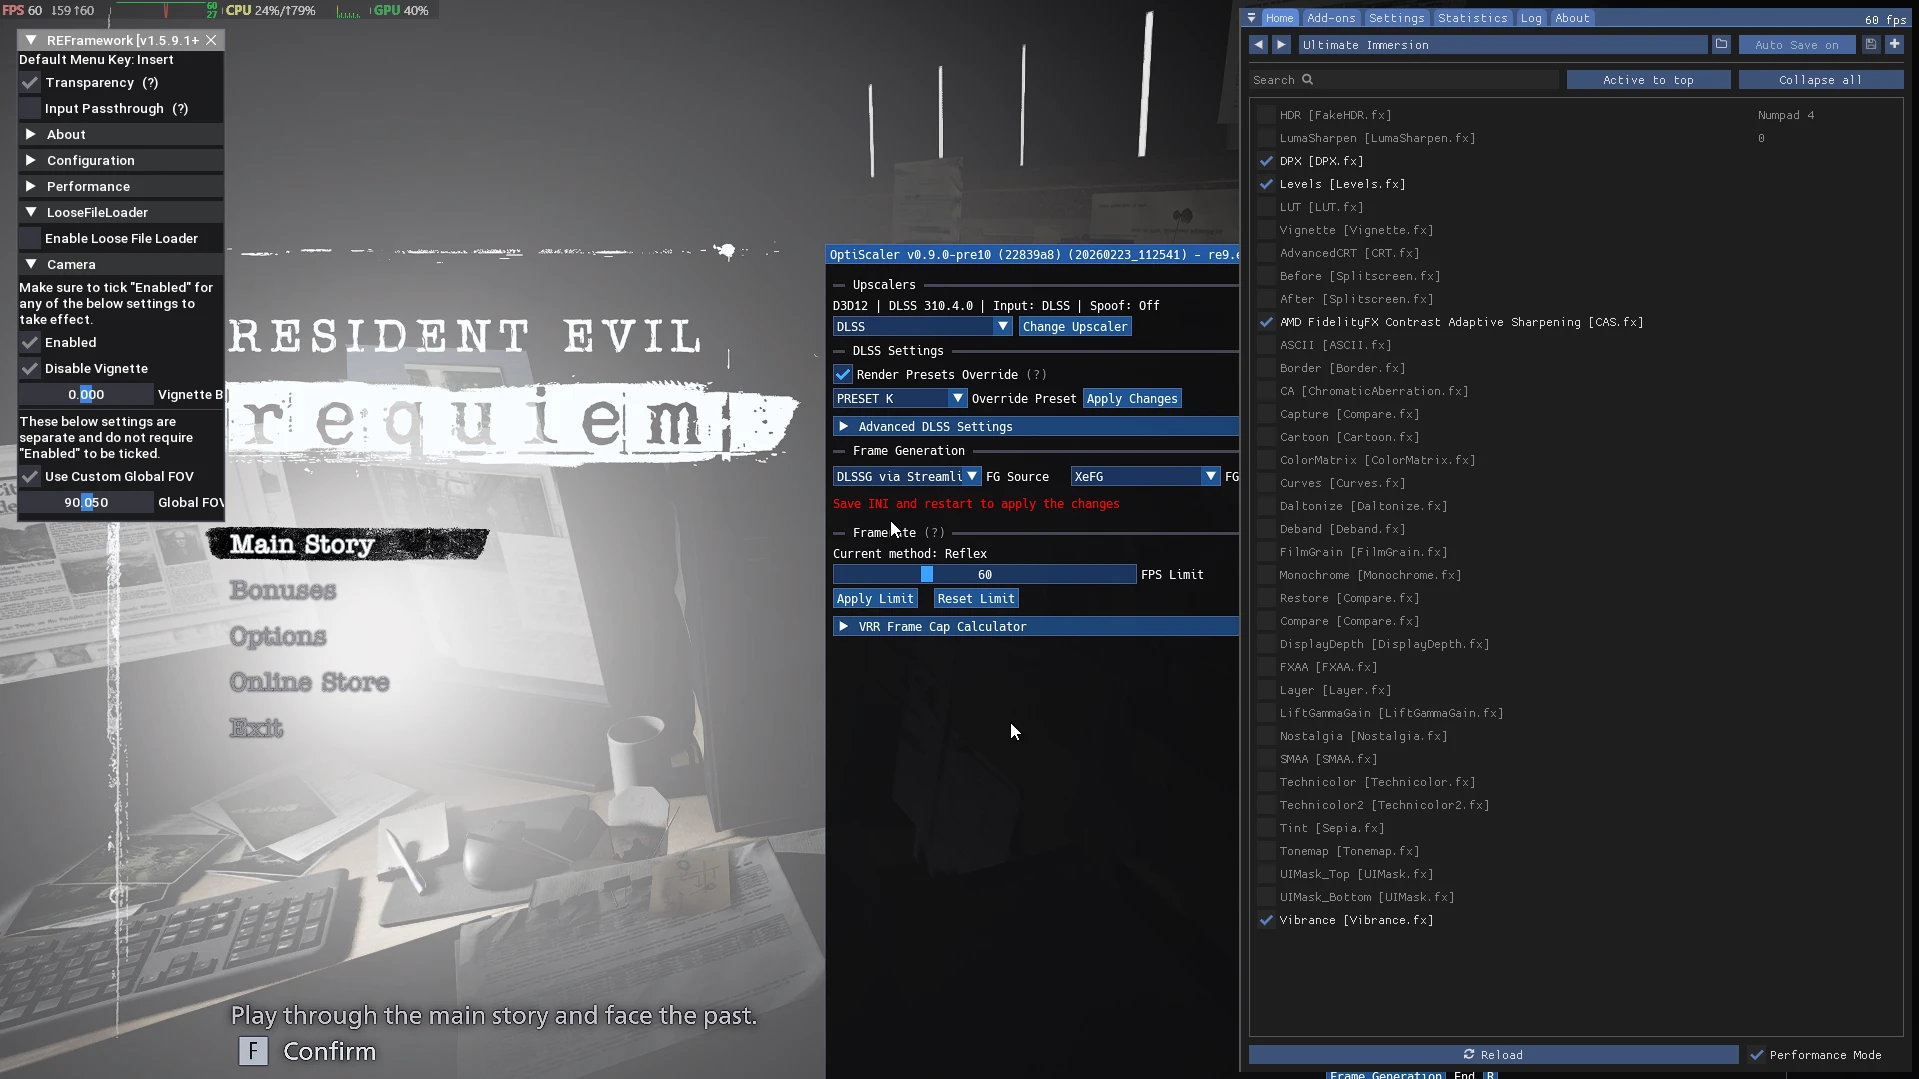Toggle Disable Vignette checkbox
Viewport: 1919px width, 1079px height.
[x=30, y=369]
